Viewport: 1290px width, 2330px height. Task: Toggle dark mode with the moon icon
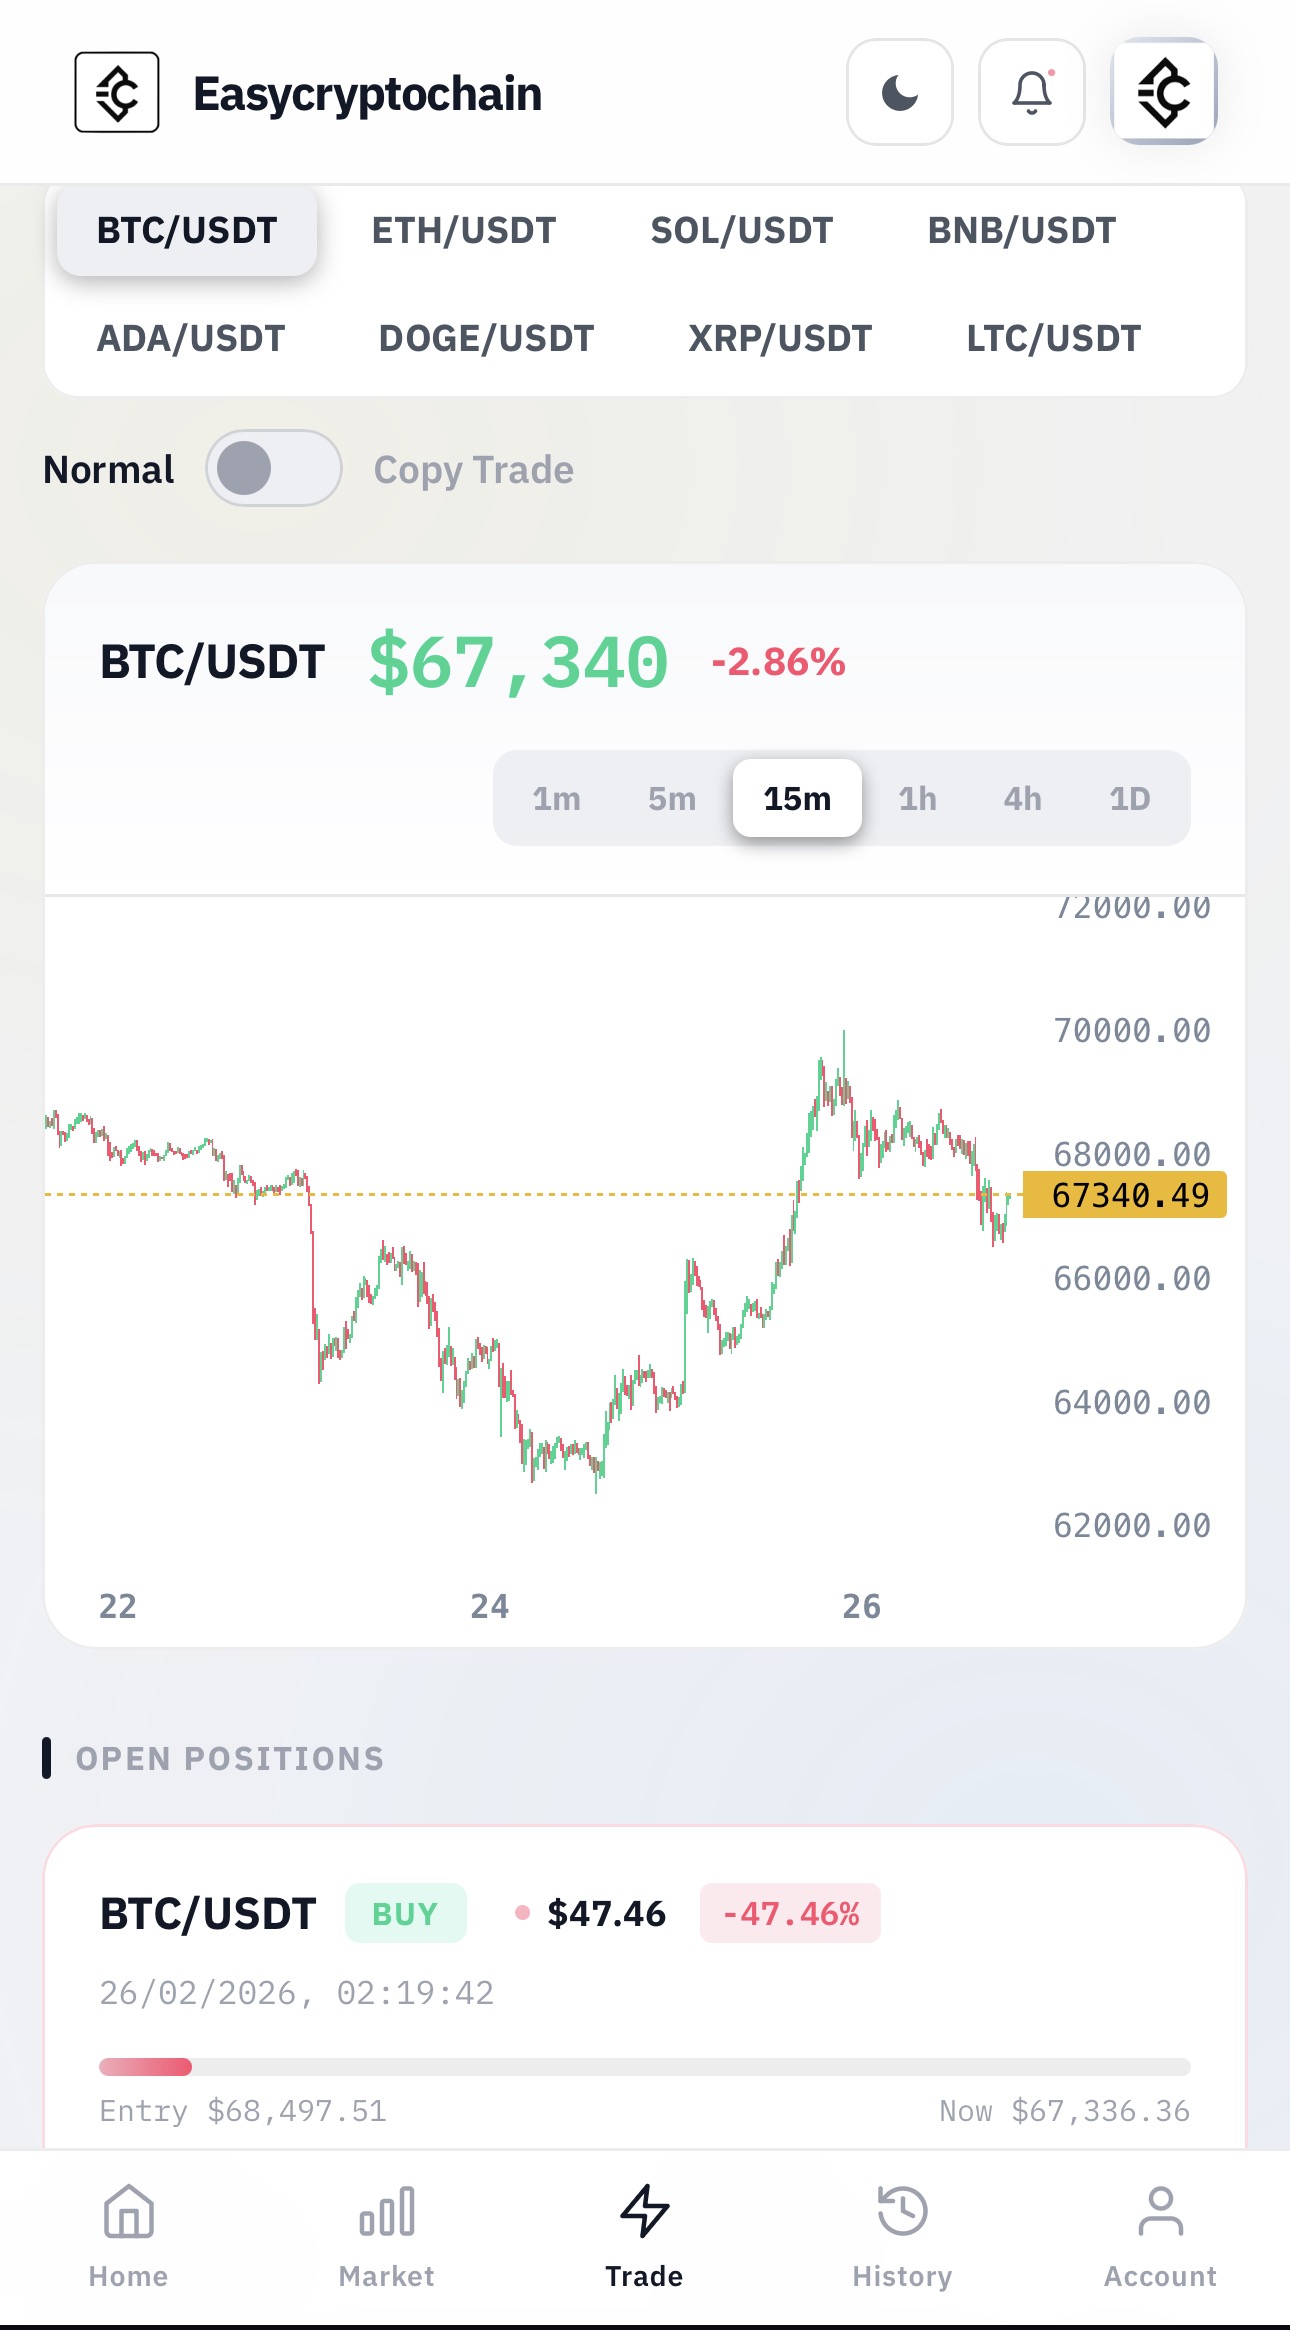899,93
